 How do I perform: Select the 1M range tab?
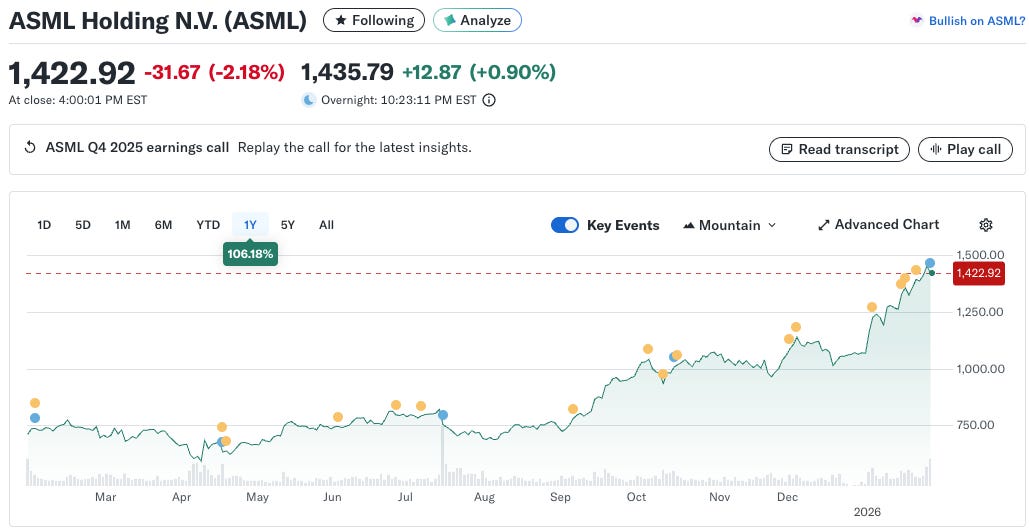tap(123, 225)
